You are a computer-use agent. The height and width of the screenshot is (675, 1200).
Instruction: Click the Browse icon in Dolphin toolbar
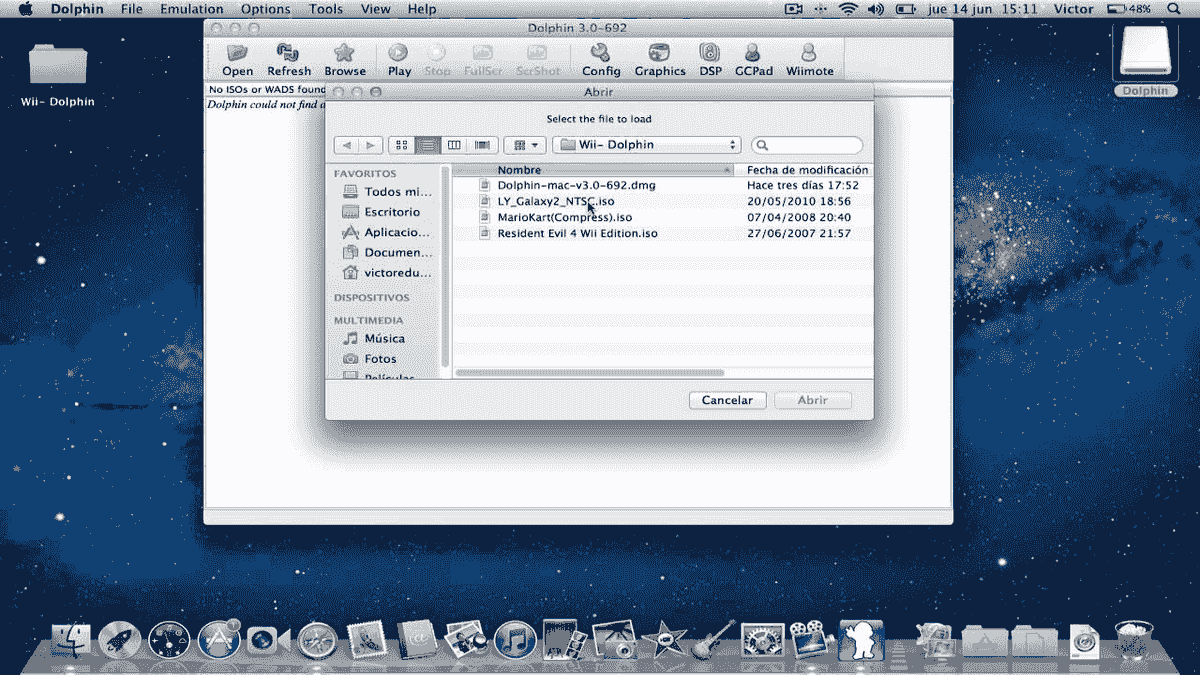coord(345,58)
